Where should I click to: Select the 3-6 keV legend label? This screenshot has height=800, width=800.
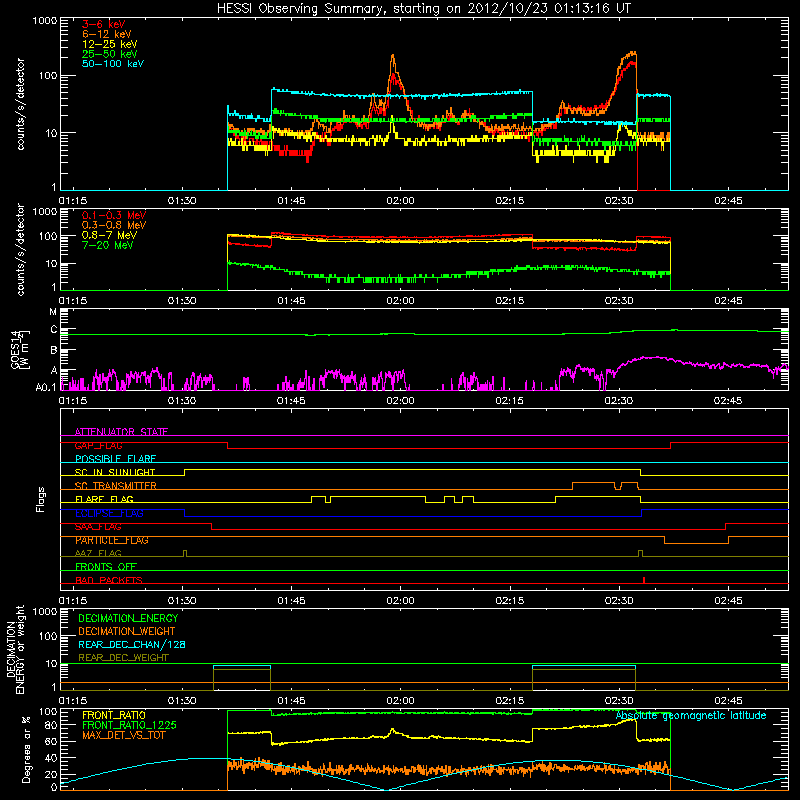pyautogui.click(x=103, y=24)
